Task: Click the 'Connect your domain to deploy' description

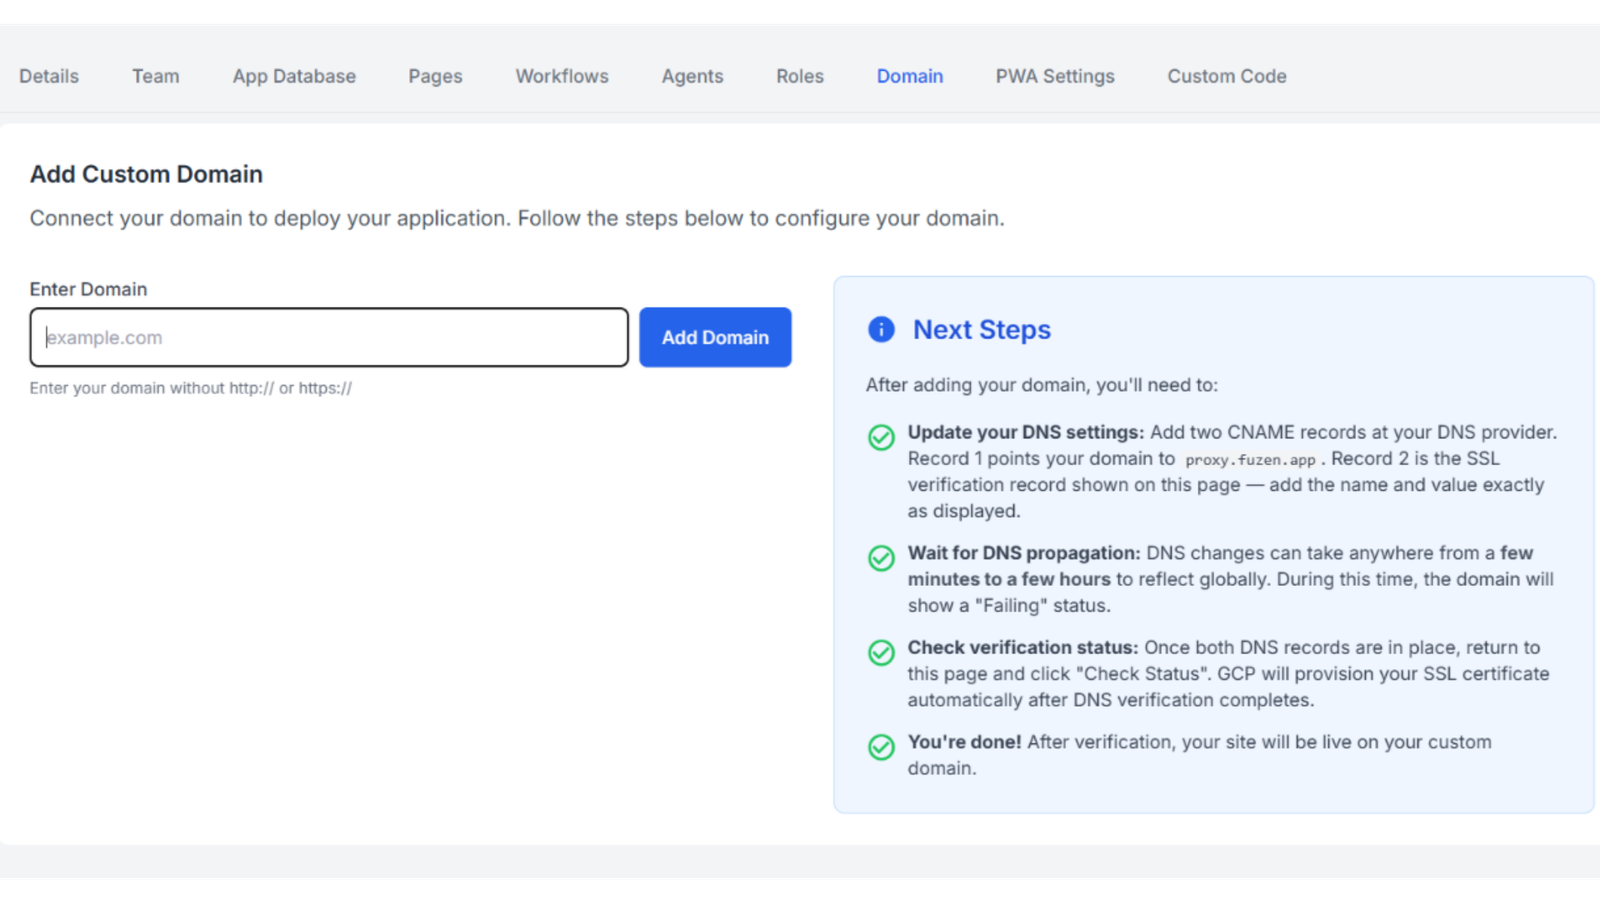Action: point(517,218)
